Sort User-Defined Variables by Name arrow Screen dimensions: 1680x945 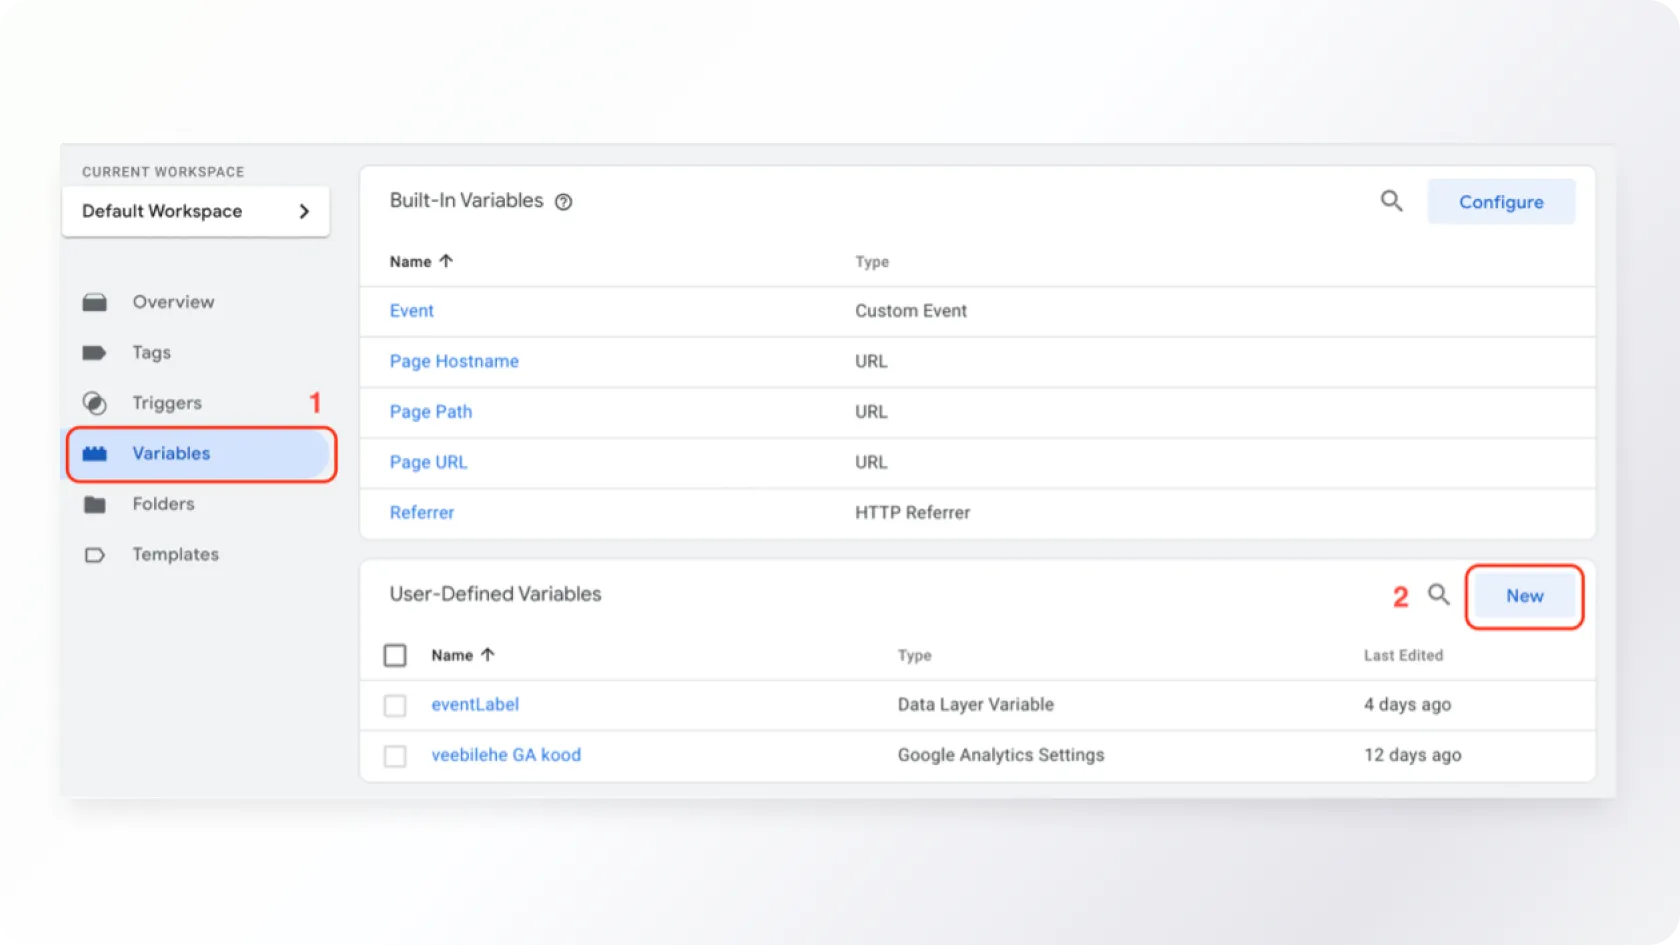click(488, 655)
